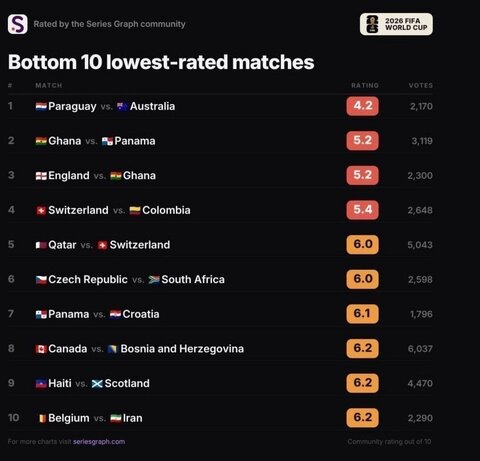Open the 2026 FIFA World Cup badge
This screenshot has width=480, height=461.
point(396,24)
